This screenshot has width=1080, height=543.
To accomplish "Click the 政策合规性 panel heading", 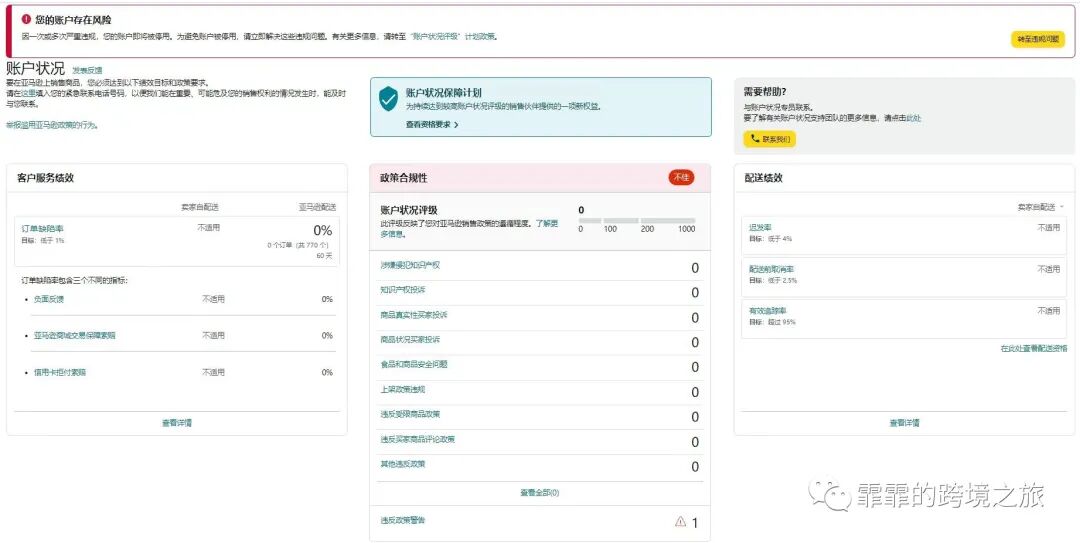I will point(404,178).
